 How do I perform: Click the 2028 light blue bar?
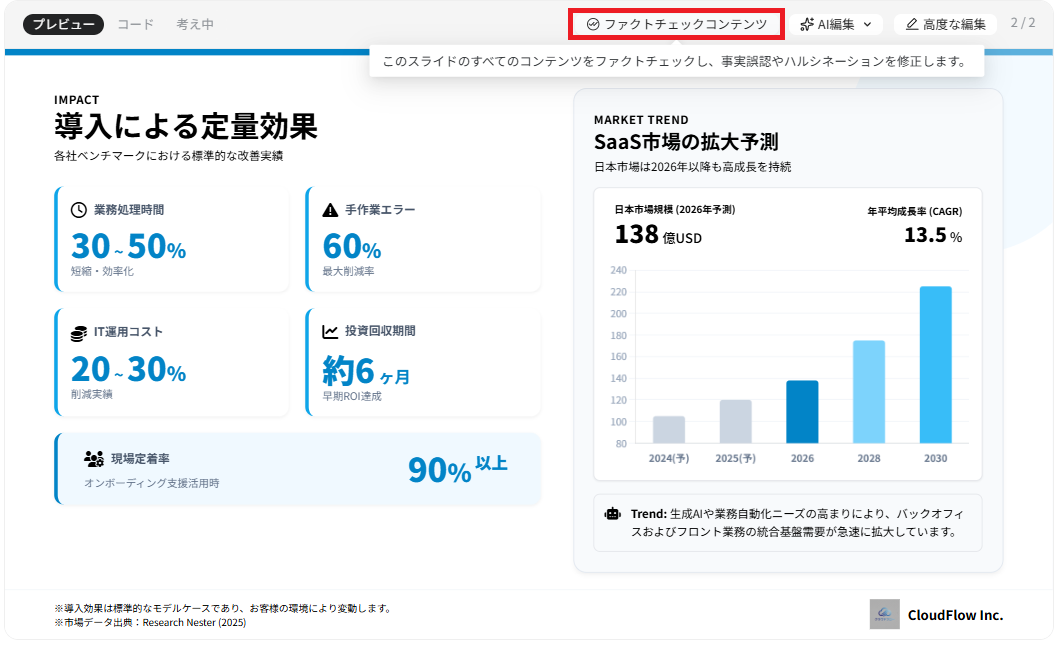868,392
